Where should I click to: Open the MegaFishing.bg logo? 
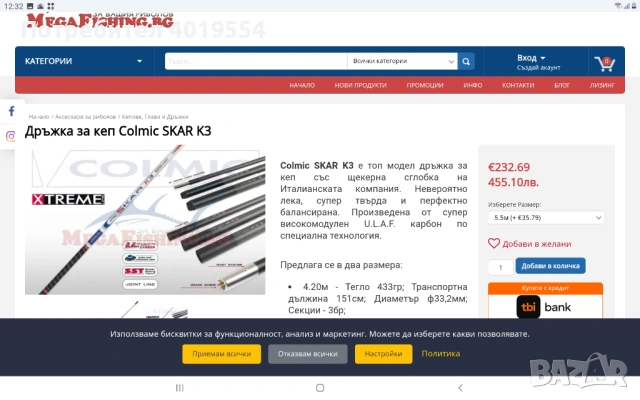pyautogui.click(x=100, y=20)
